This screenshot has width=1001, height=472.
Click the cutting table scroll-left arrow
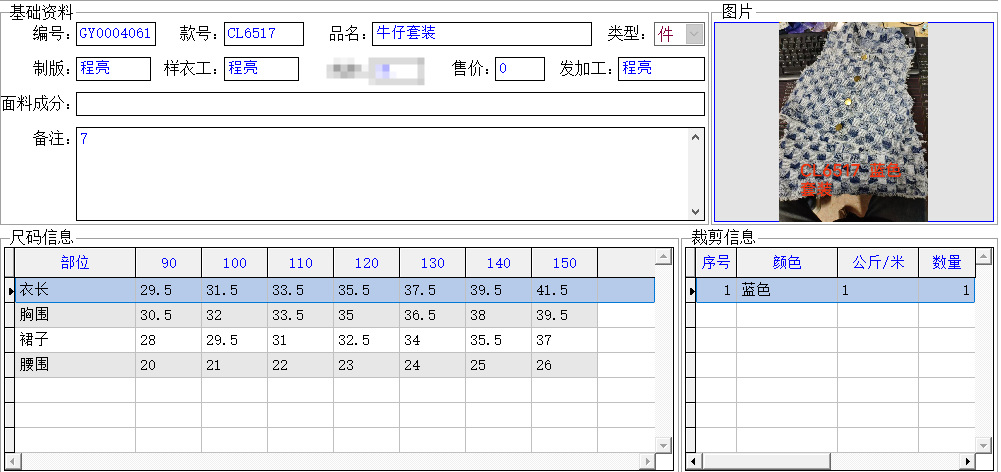(694, 461)
